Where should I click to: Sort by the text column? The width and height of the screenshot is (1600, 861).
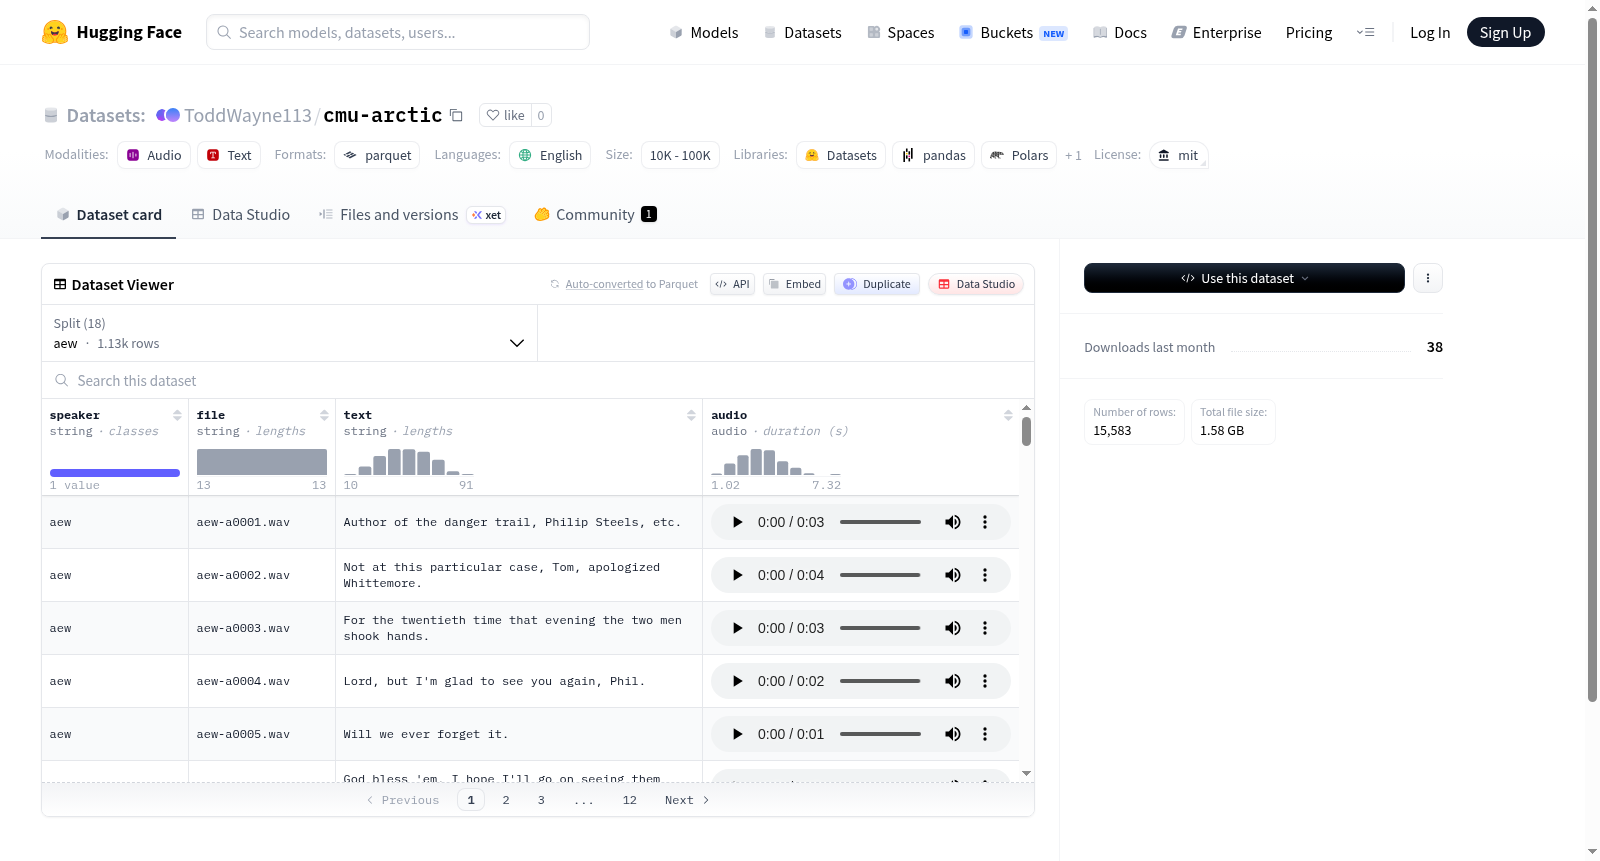(x=691, y=415)
